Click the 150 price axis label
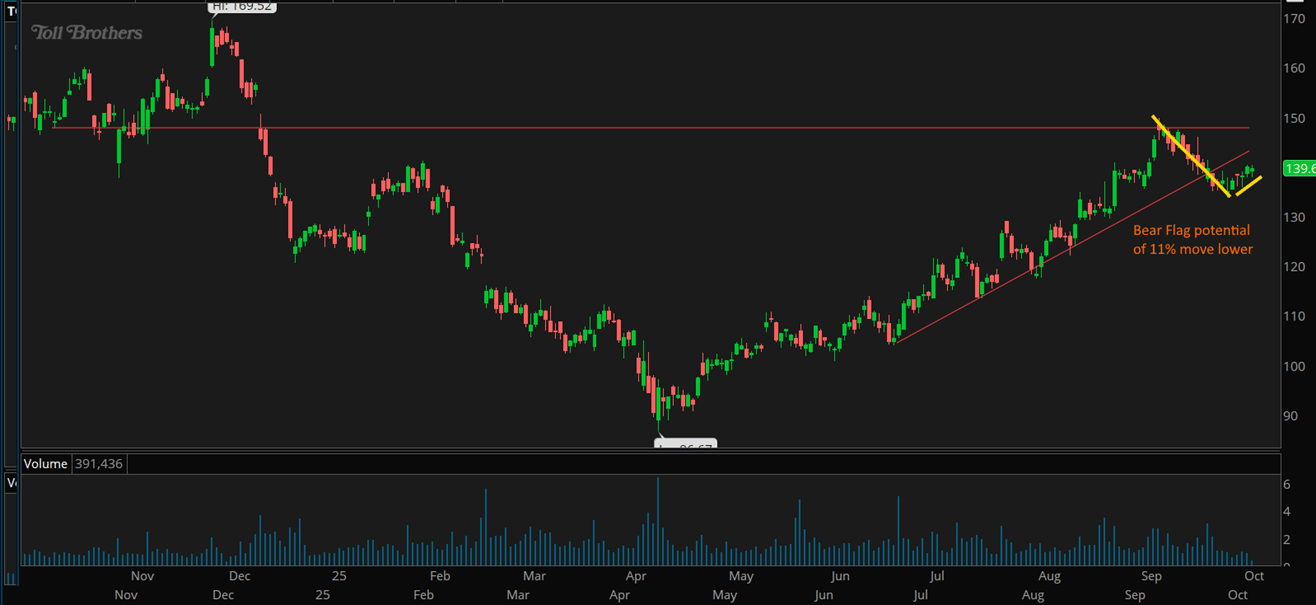This screenshot has width=1316, height=605. click(x=1294, y=118)
